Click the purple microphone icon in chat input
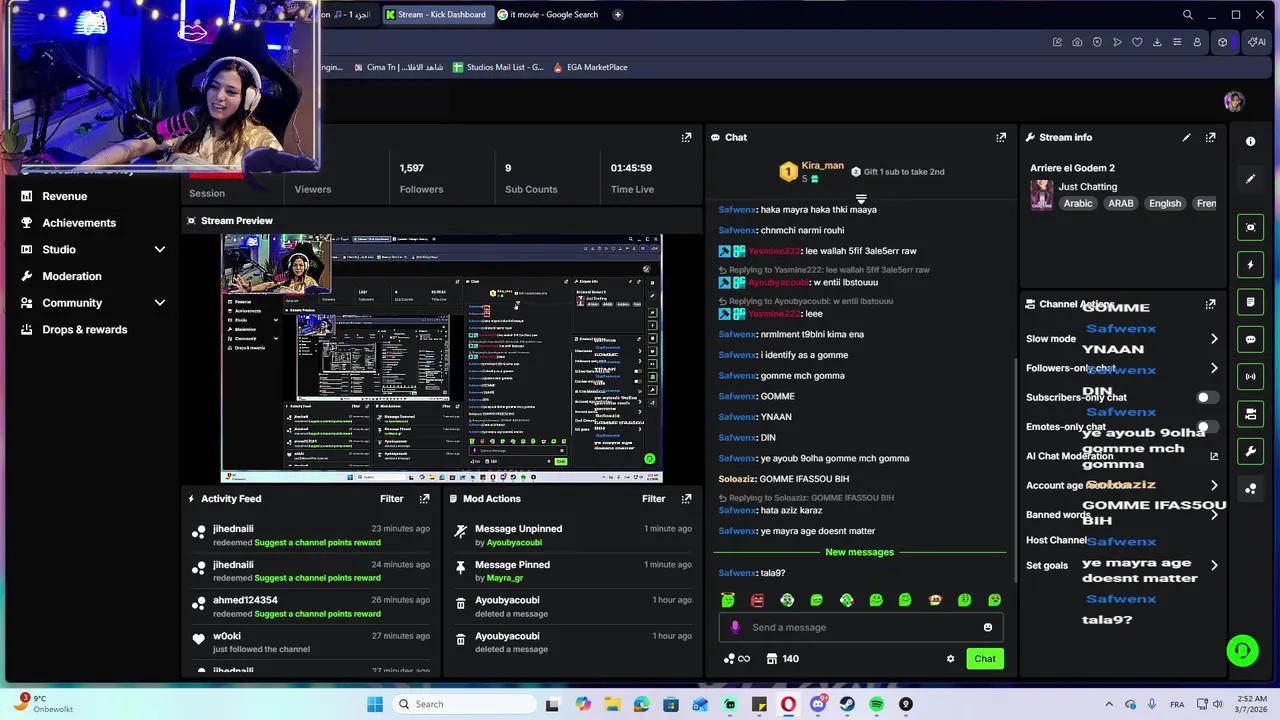The image size is (1280, 720). [735, 627]
